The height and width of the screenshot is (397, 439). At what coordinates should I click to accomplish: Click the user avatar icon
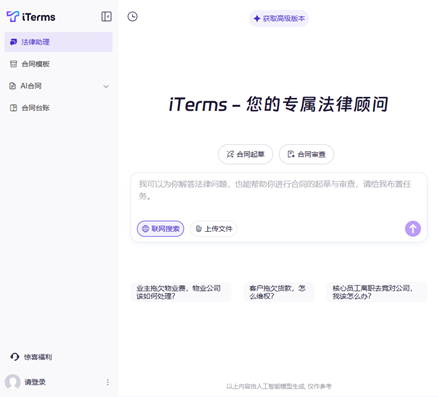tap(13, 382)
